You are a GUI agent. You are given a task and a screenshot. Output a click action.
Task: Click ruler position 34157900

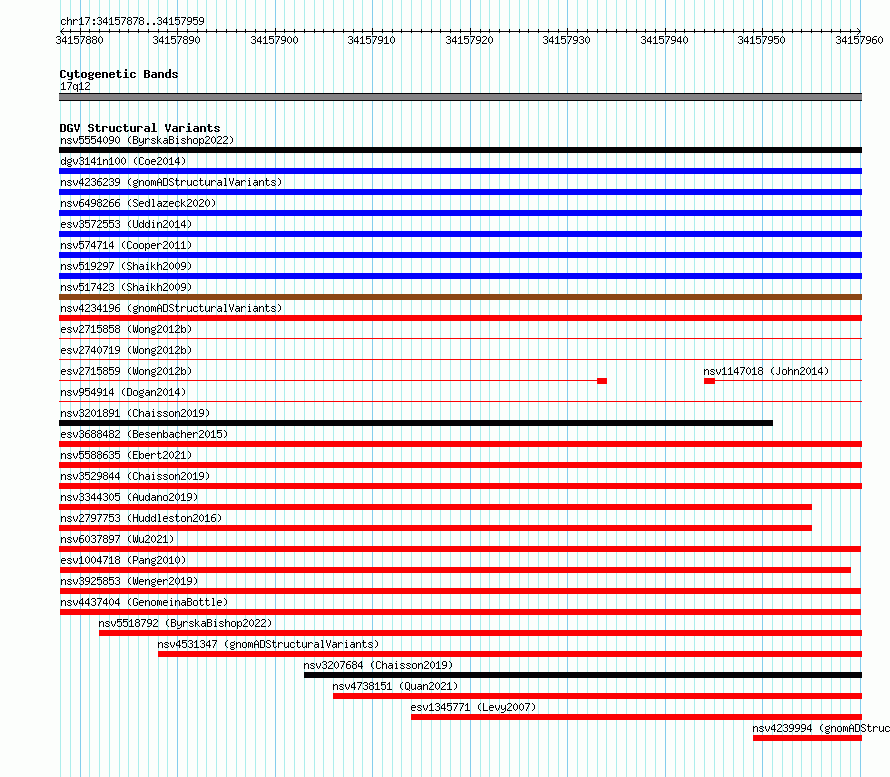(274, 40)
